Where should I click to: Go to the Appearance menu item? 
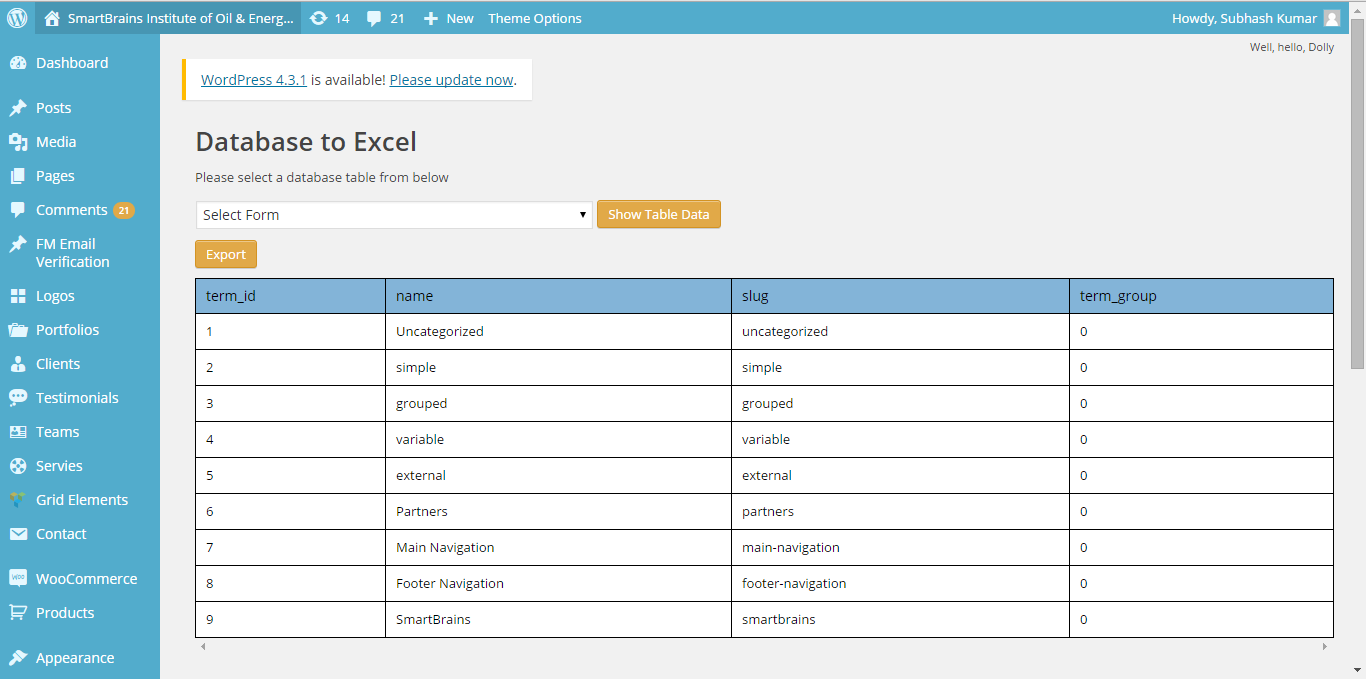pos(75,658)
